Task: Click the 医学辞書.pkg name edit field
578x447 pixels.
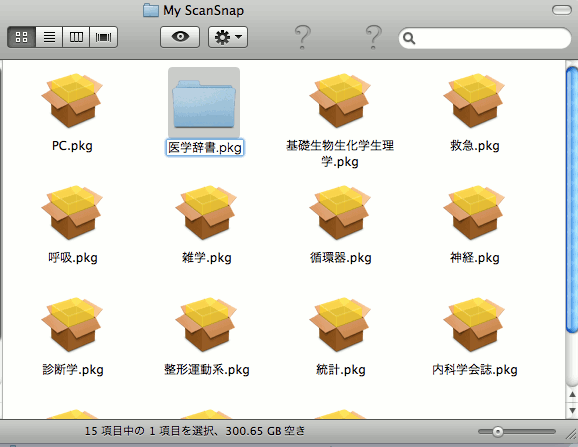Action: 205,148
